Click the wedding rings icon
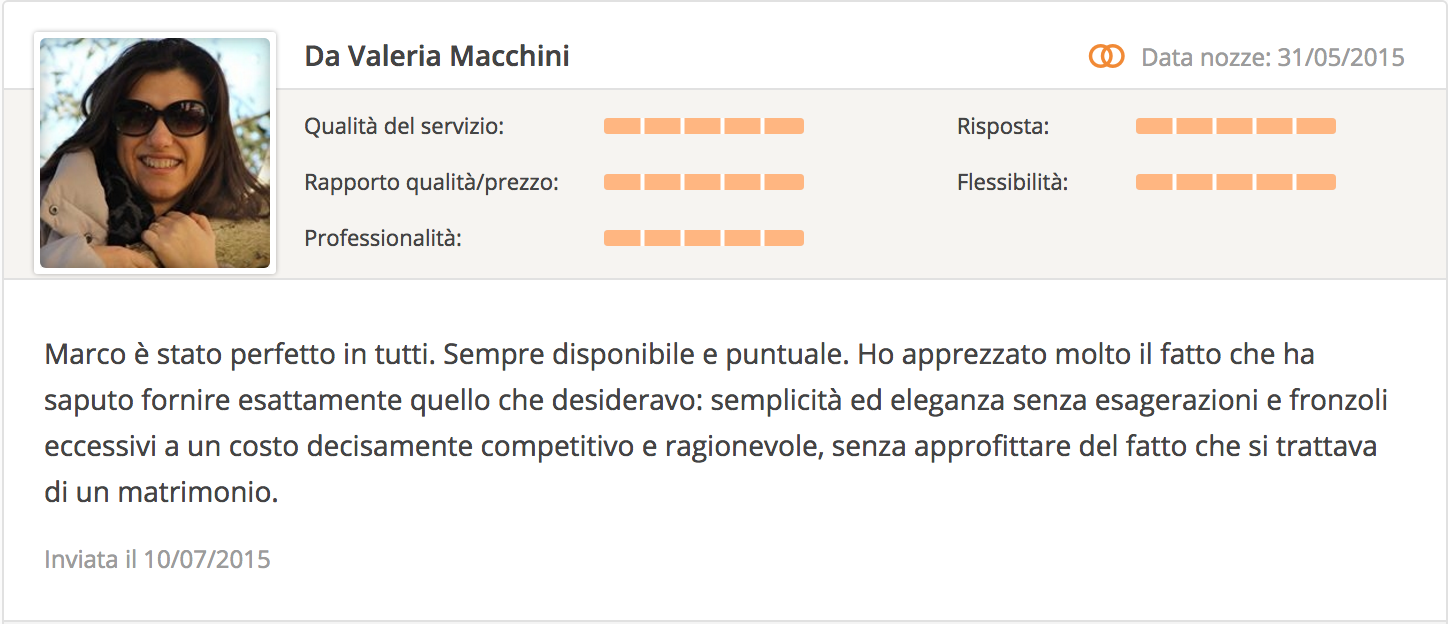The height and width of the screenshot is (624, 1448). [1106, 57]
